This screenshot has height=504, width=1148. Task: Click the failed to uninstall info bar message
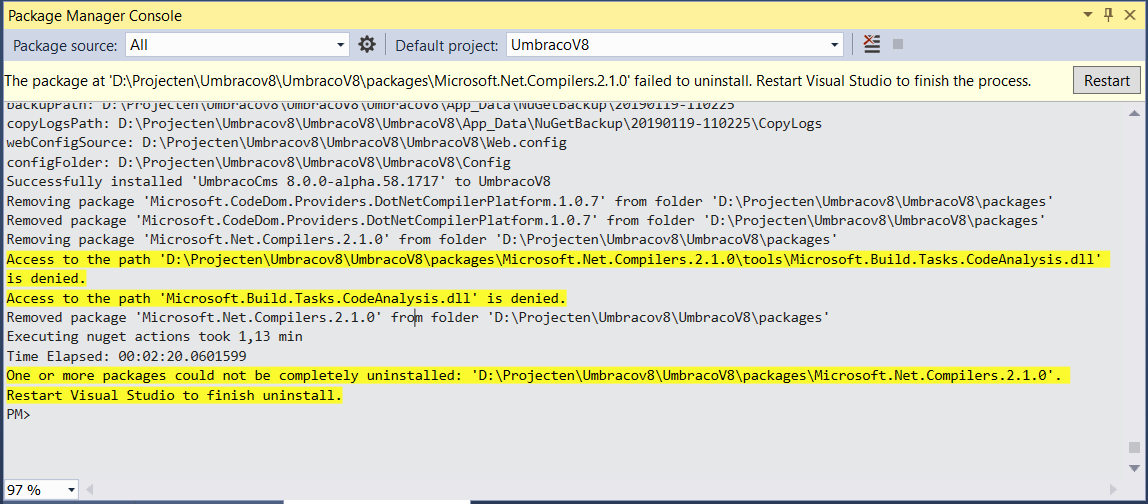518,81
